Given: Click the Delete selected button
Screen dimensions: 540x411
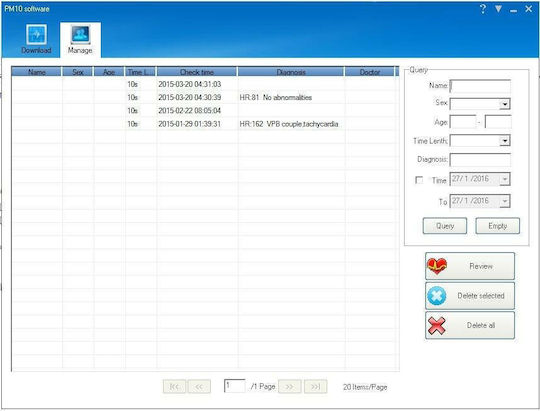Looking at the screenshot, I should (470, 296).
